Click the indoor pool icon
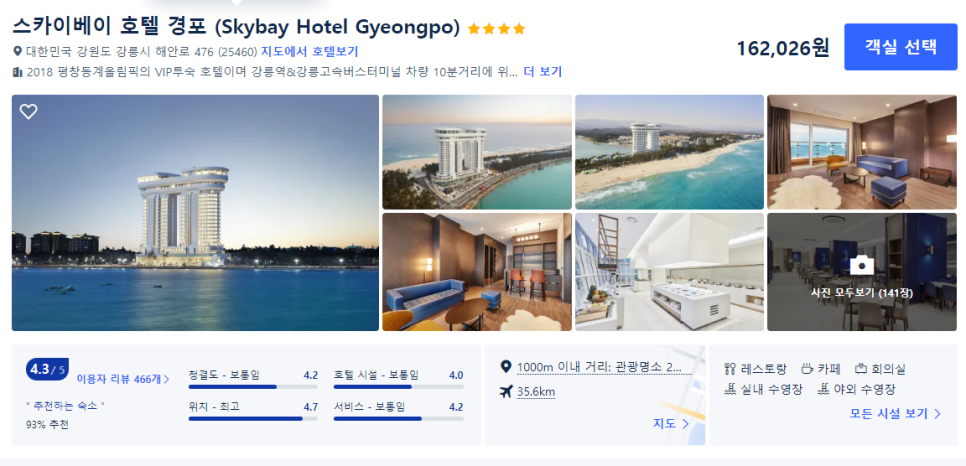 click(x=731, y=390)
